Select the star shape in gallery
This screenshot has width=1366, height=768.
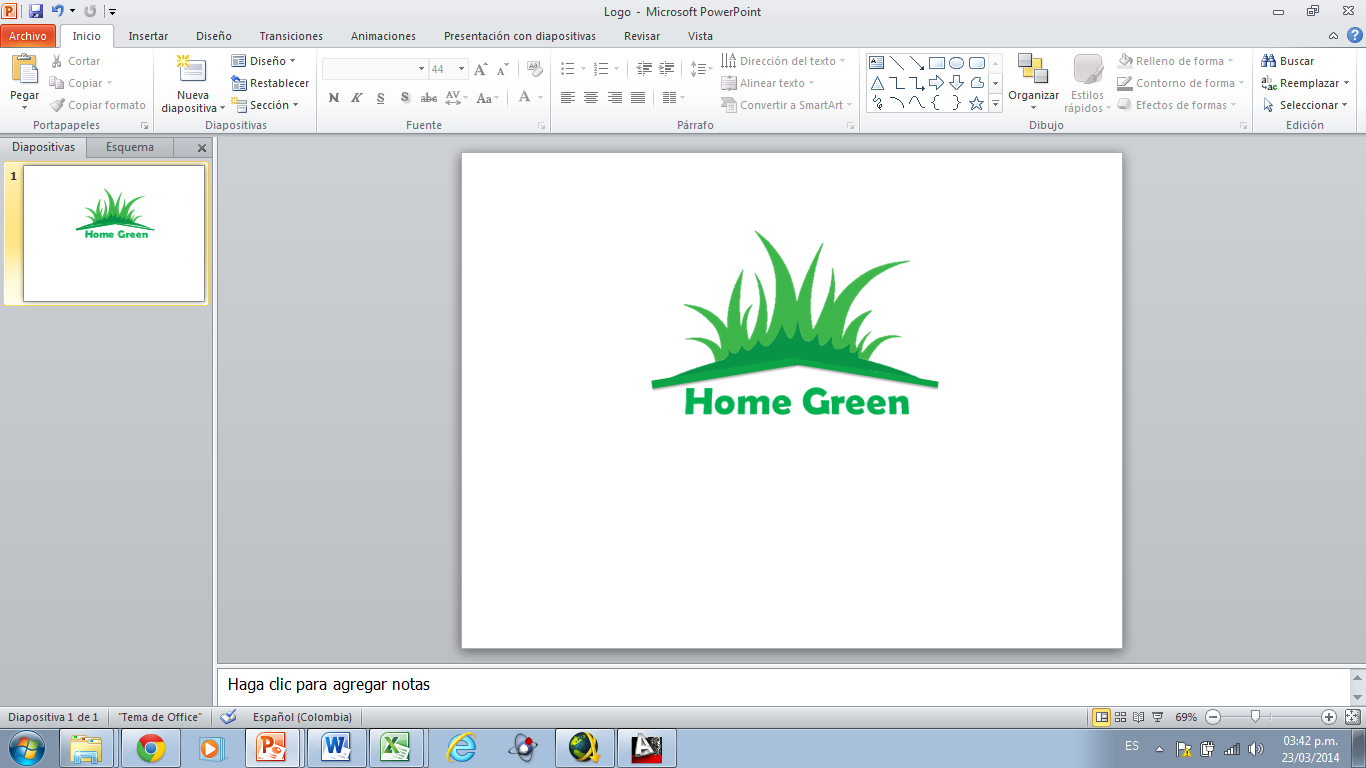point(977,102)
